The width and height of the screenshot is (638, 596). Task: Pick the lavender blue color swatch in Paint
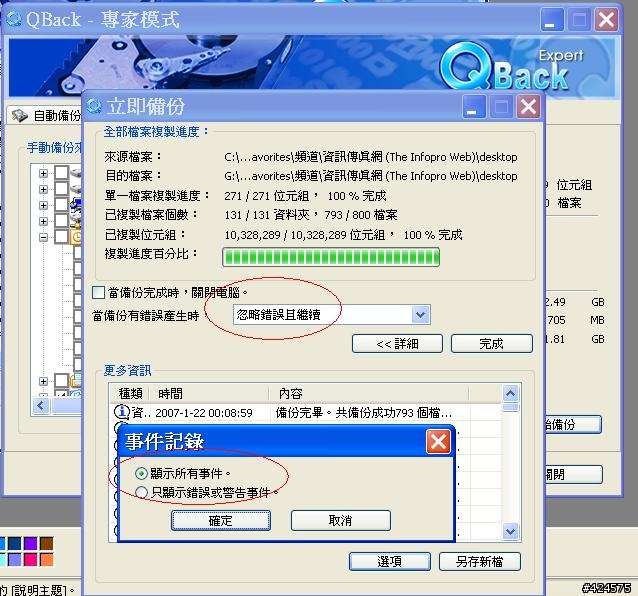(x=14, y=559)
